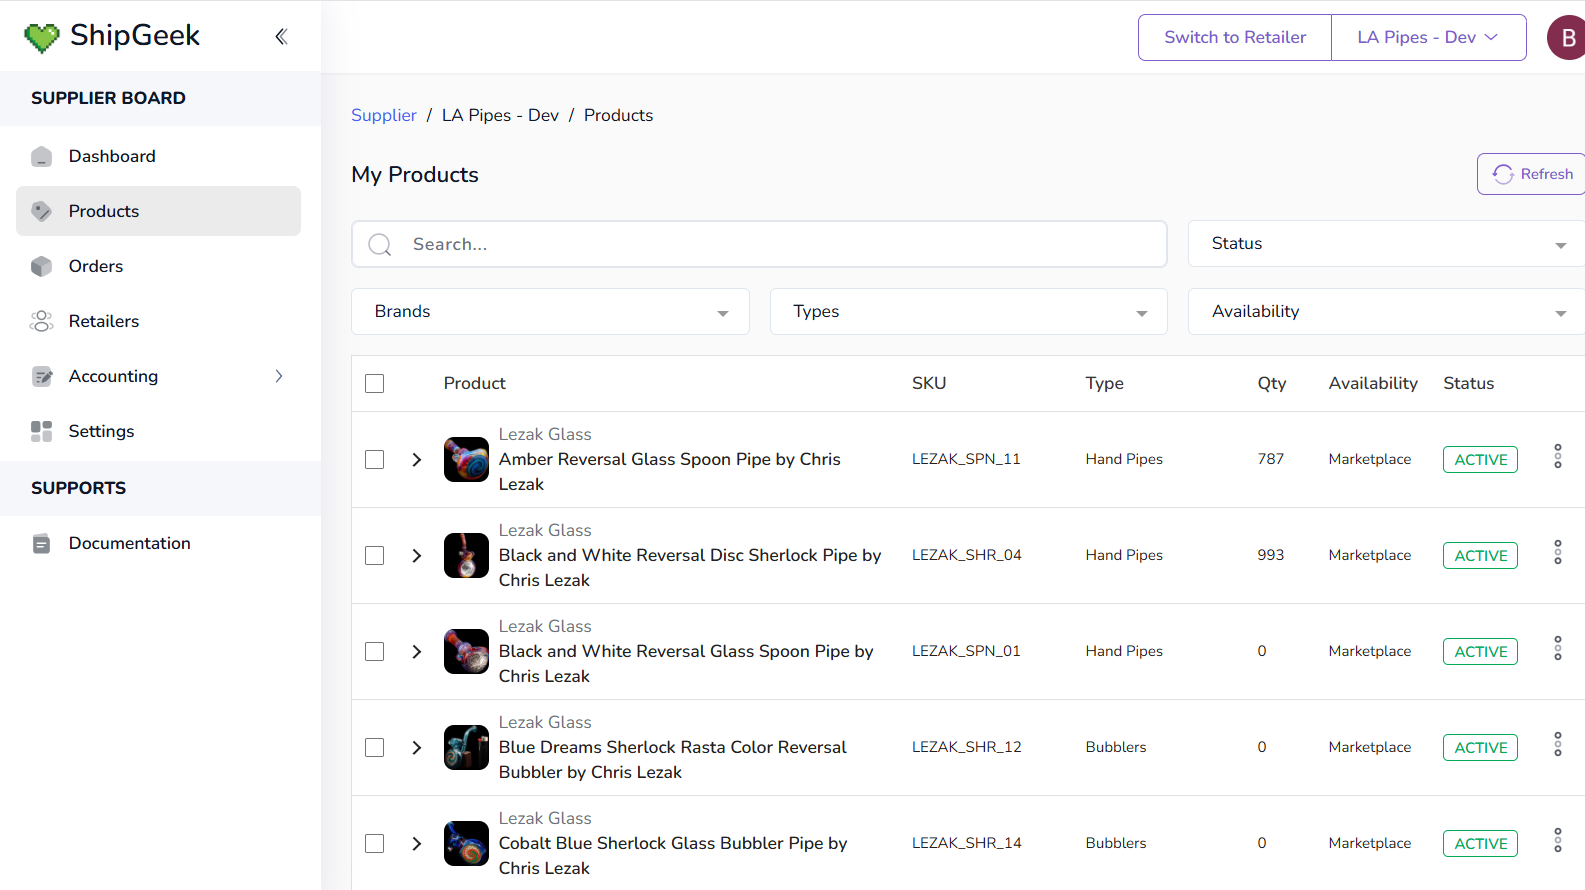Open kebab menu for Blue Dreams Sherlock row
Viewport: 1585px width, 890px height.
[x=1557, y=744]
